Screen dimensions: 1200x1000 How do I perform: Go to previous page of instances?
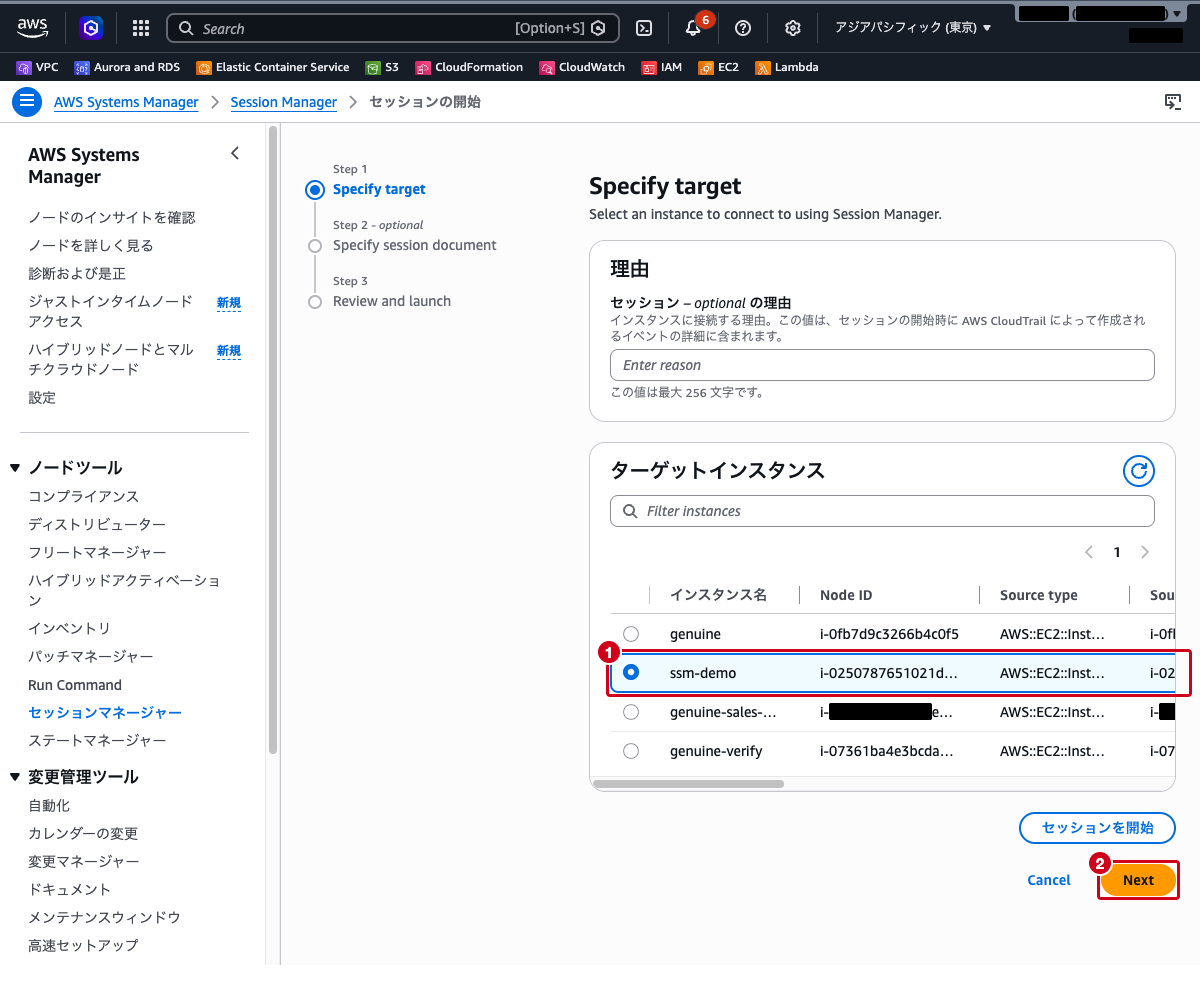(1089, 552)
